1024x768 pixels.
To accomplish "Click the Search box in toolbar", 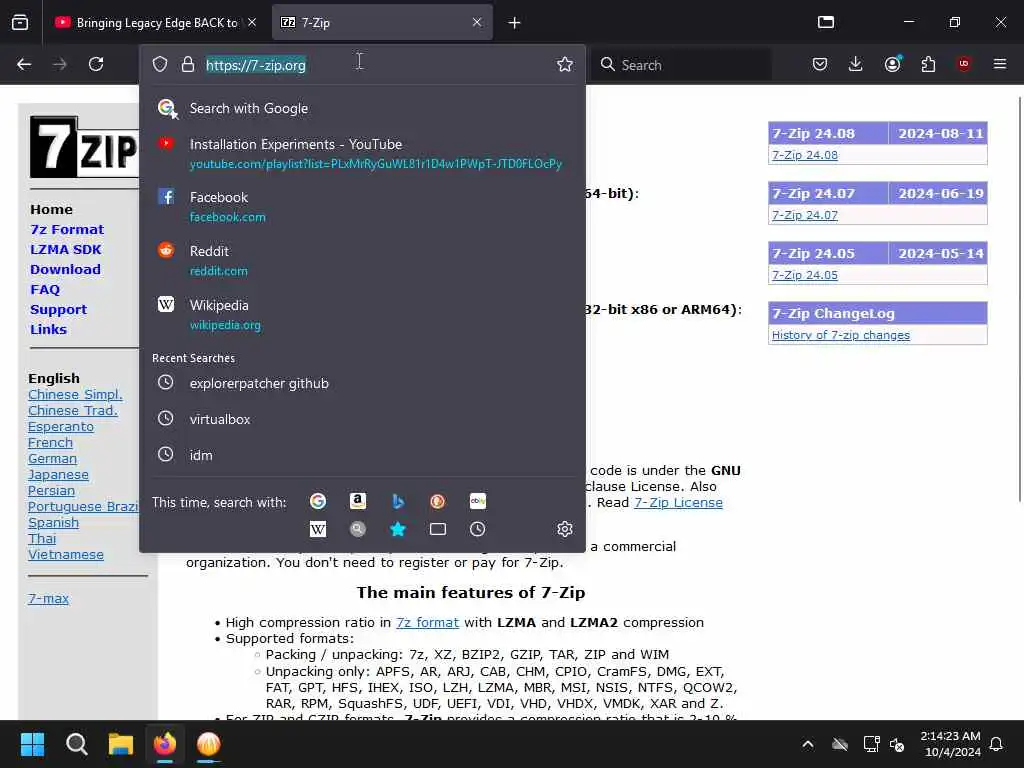I will click(682, 65).
